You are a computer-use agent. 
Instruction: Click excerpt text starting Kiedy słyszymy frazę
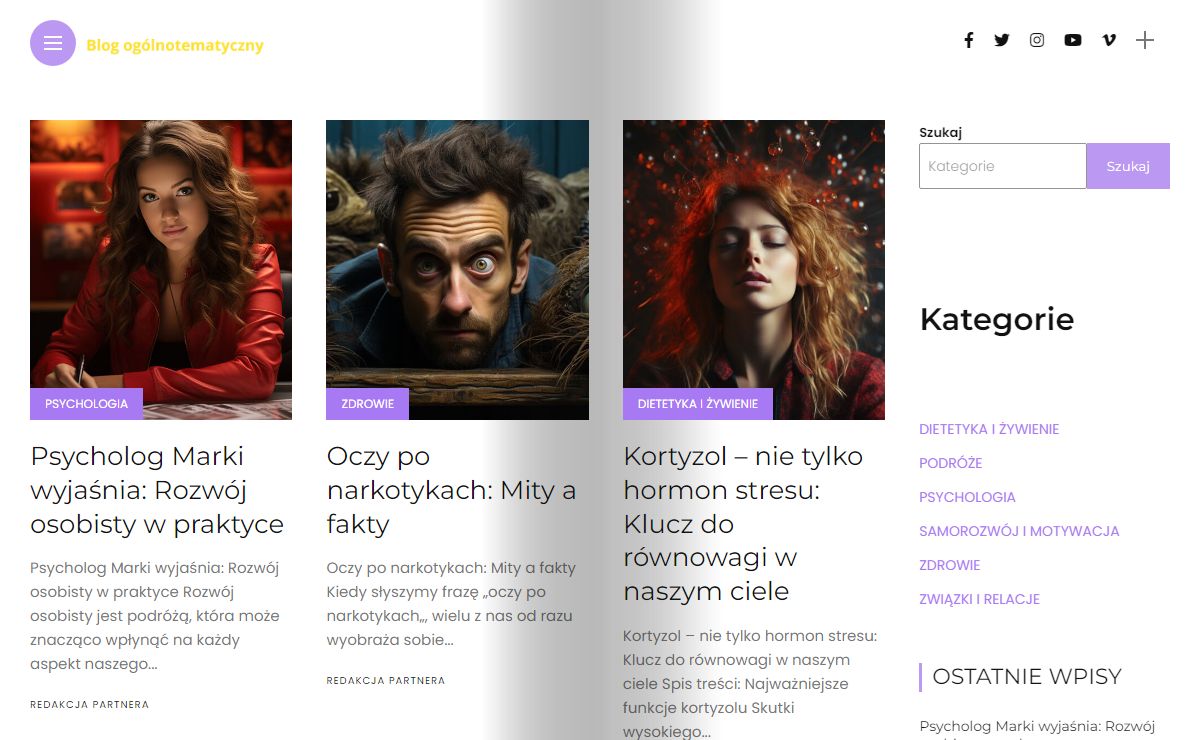450,604
